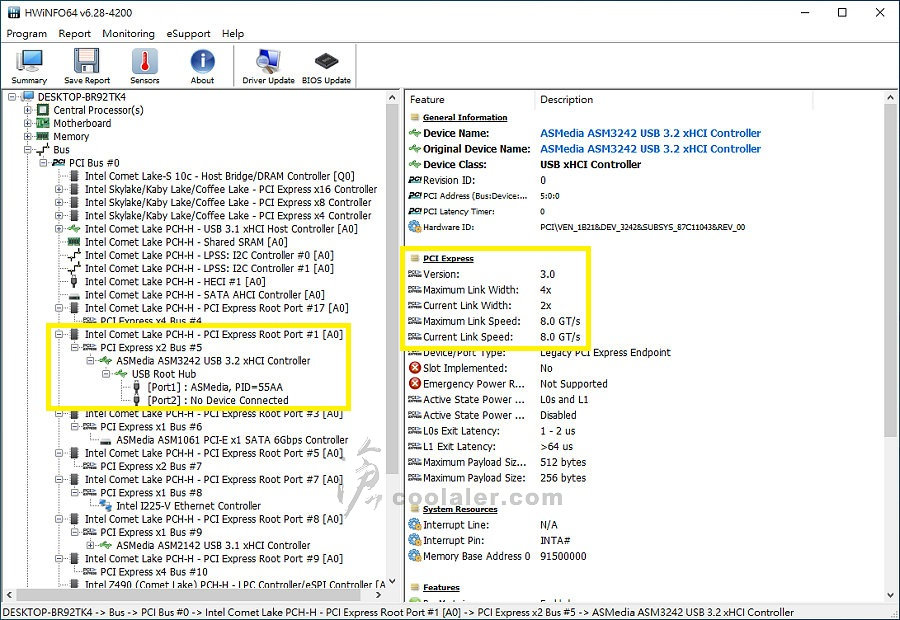
Task: Open the Help menu
Action: 233,33
